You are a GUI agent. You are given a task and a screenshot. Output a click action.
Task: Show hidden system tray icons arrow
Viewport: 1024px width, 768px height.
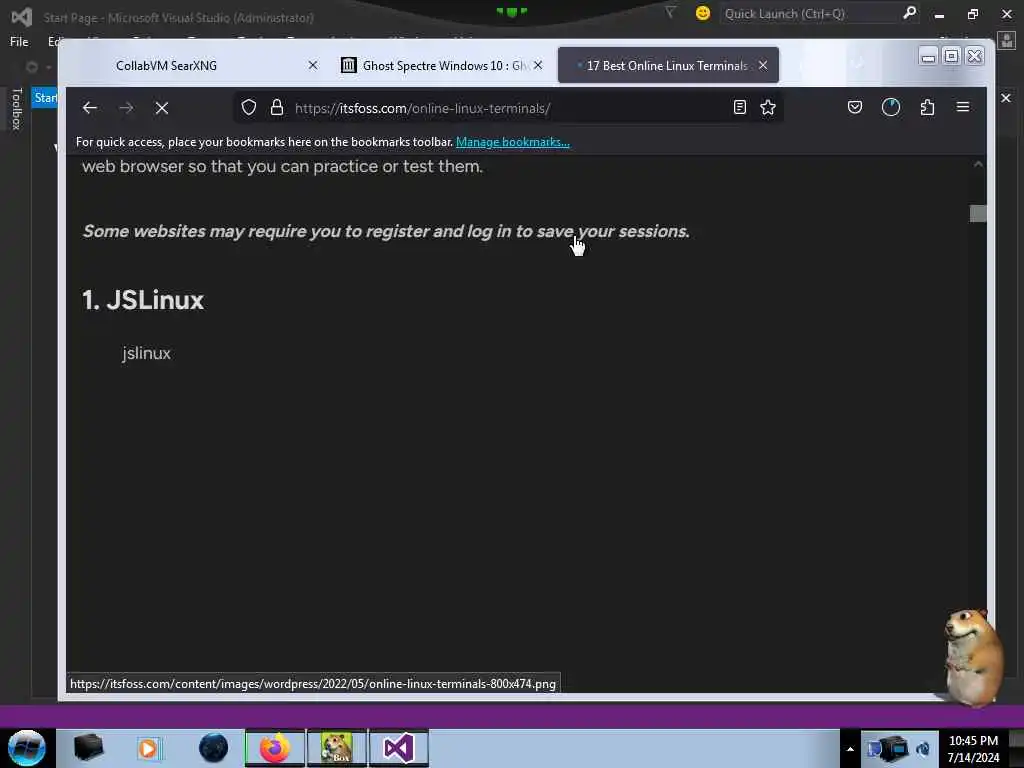pos(850,749)
